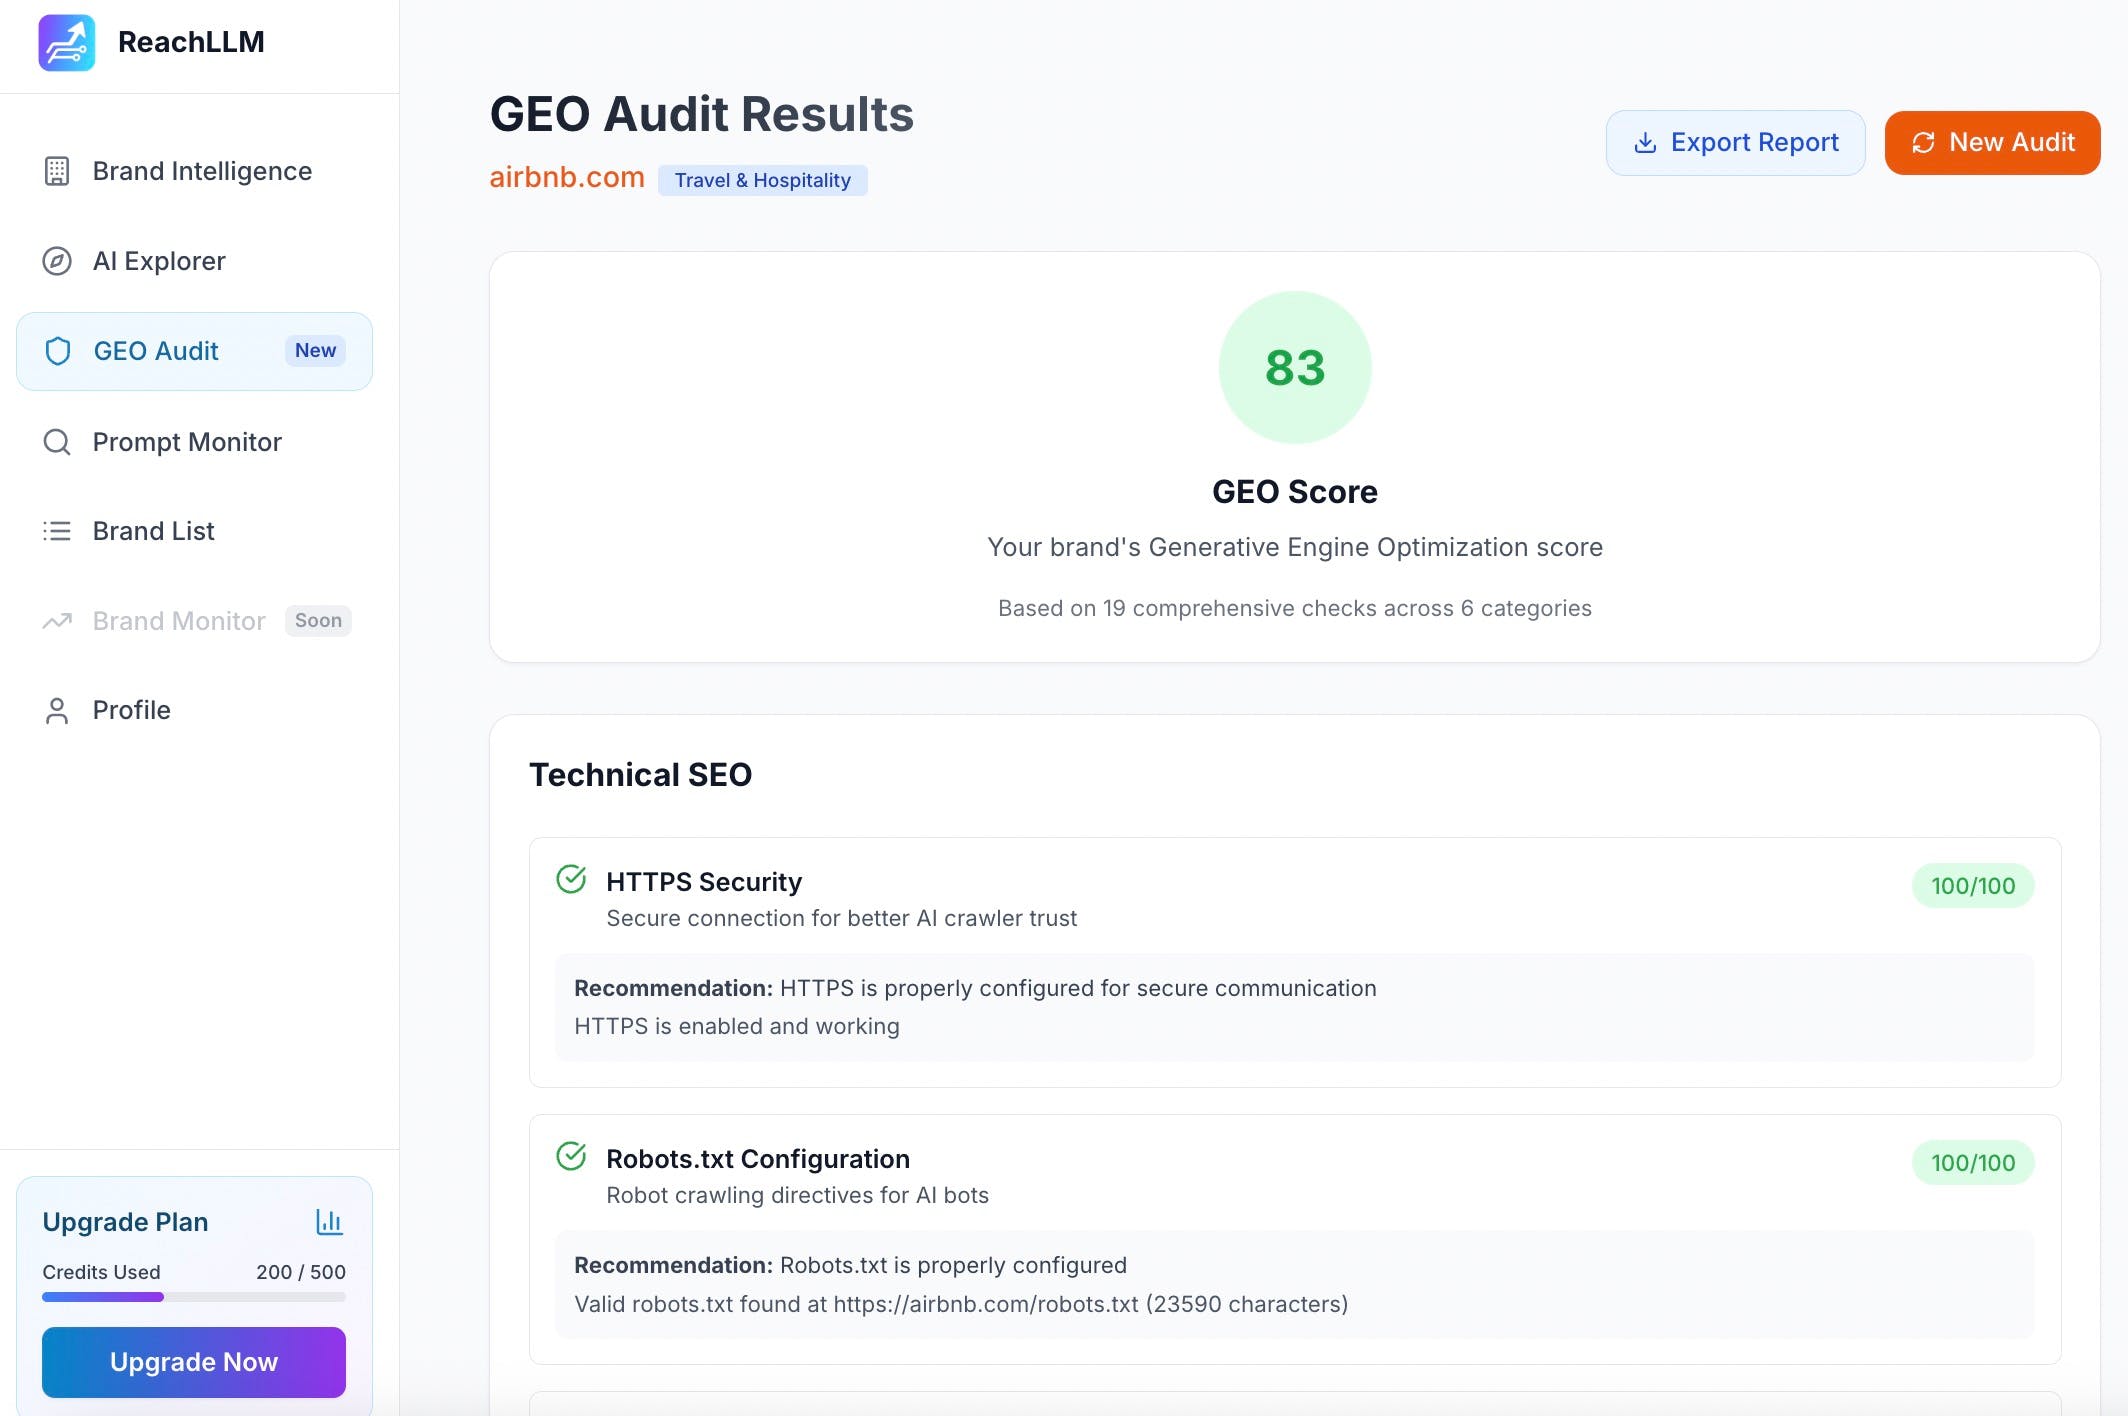Viewport: 2128px width, 1416px height.
Task: Click the Upgrade Now button
Action: point(194,1362)
